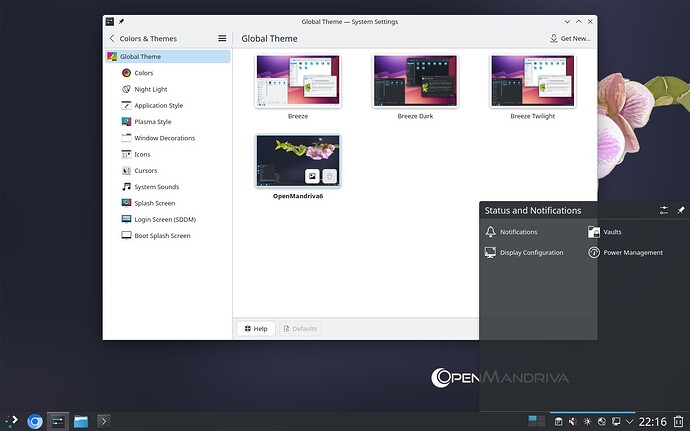Go back from Colors & Themes
690x431 pixels.
tap(112, 39)
